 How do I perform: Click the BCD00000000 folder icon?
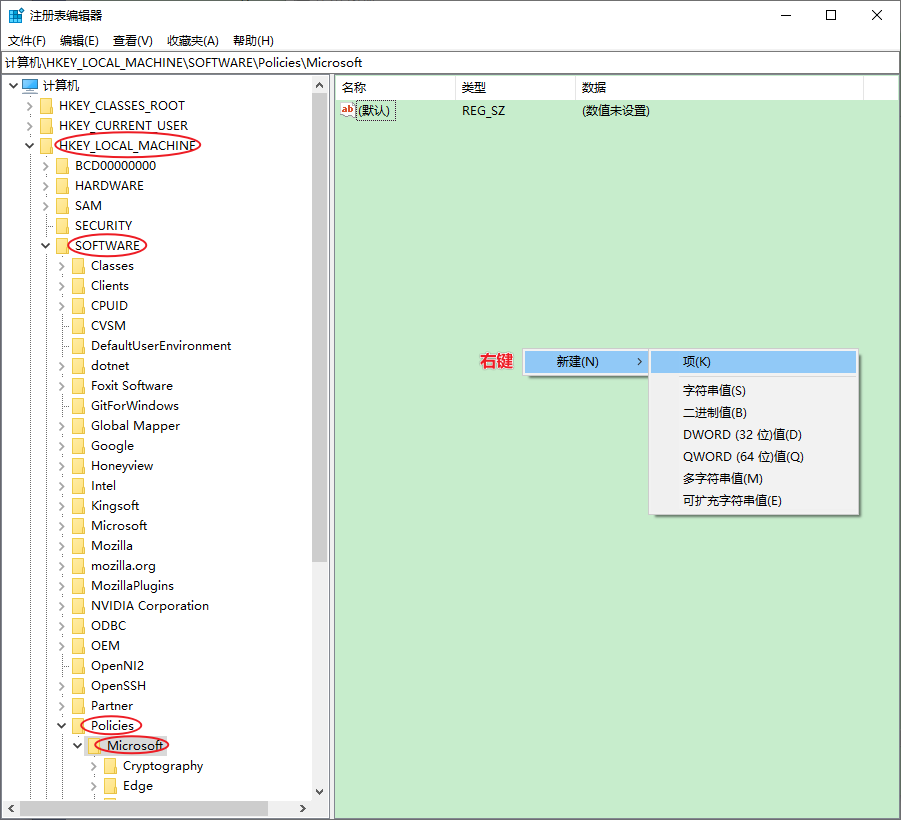click(x=63, y=166)
